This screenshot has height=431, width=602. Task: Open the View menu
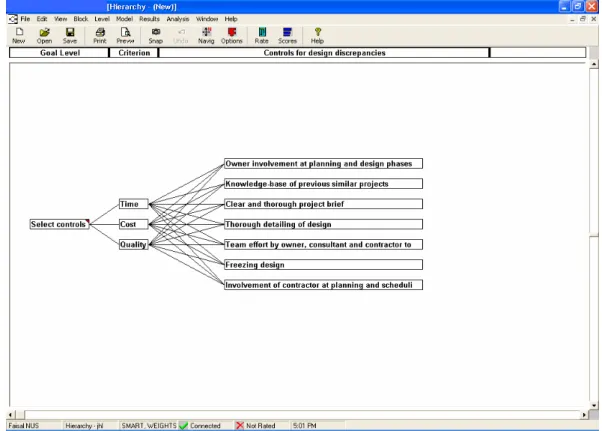61,19
